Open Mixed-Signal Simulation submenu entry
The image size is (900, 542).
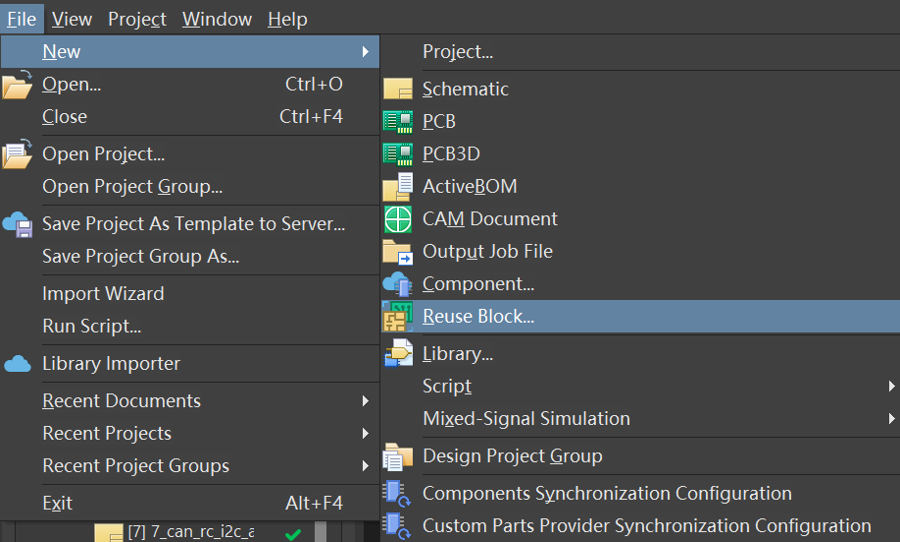click(640, 419)
